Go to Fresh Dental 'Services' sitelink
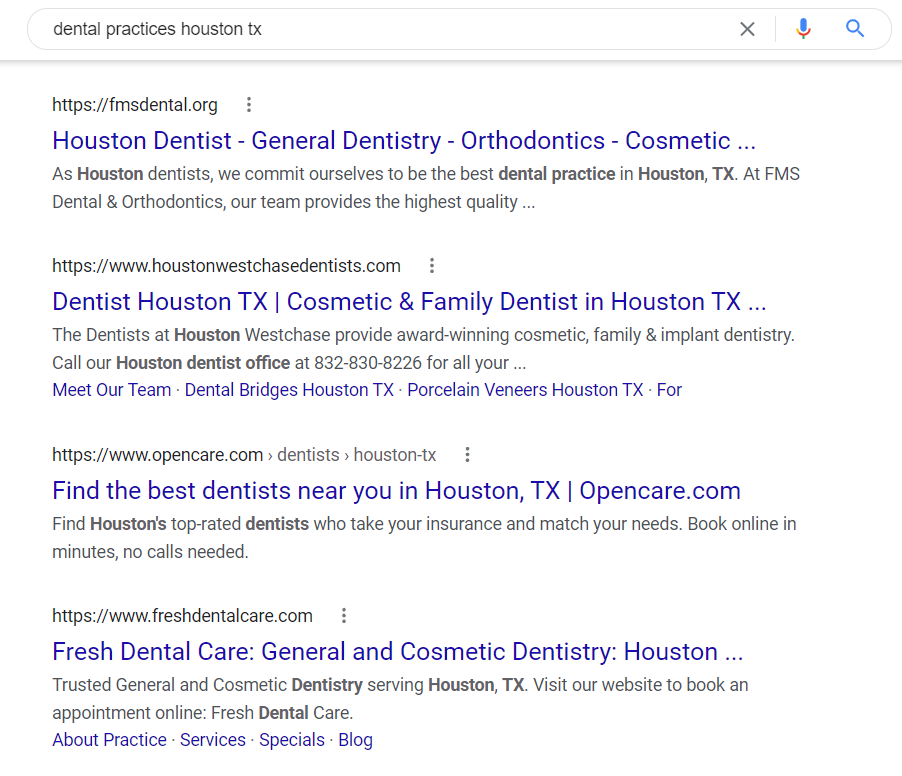 (213, 740)
